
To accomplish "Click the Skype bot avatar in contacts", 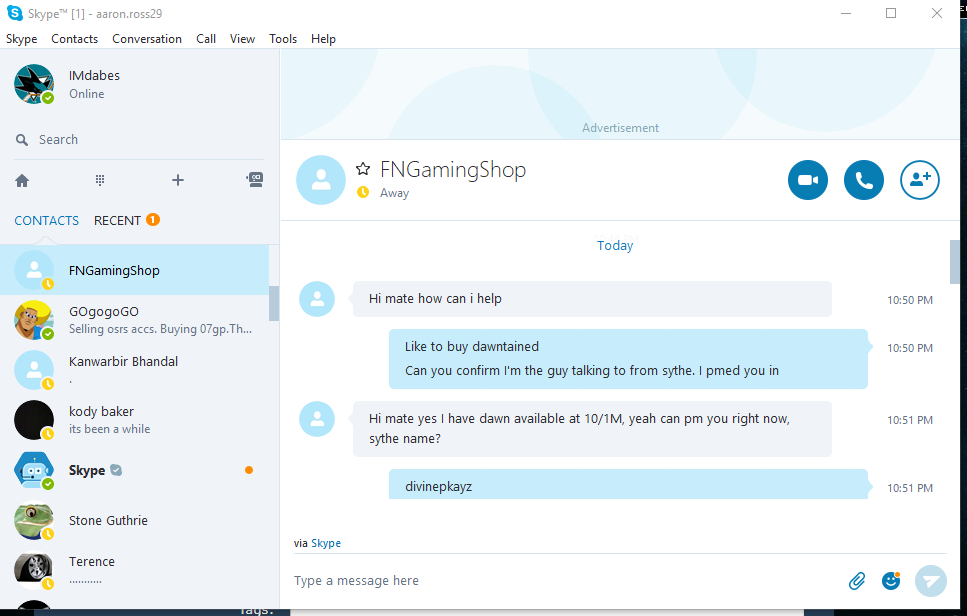I will click(x=34, y=470).
